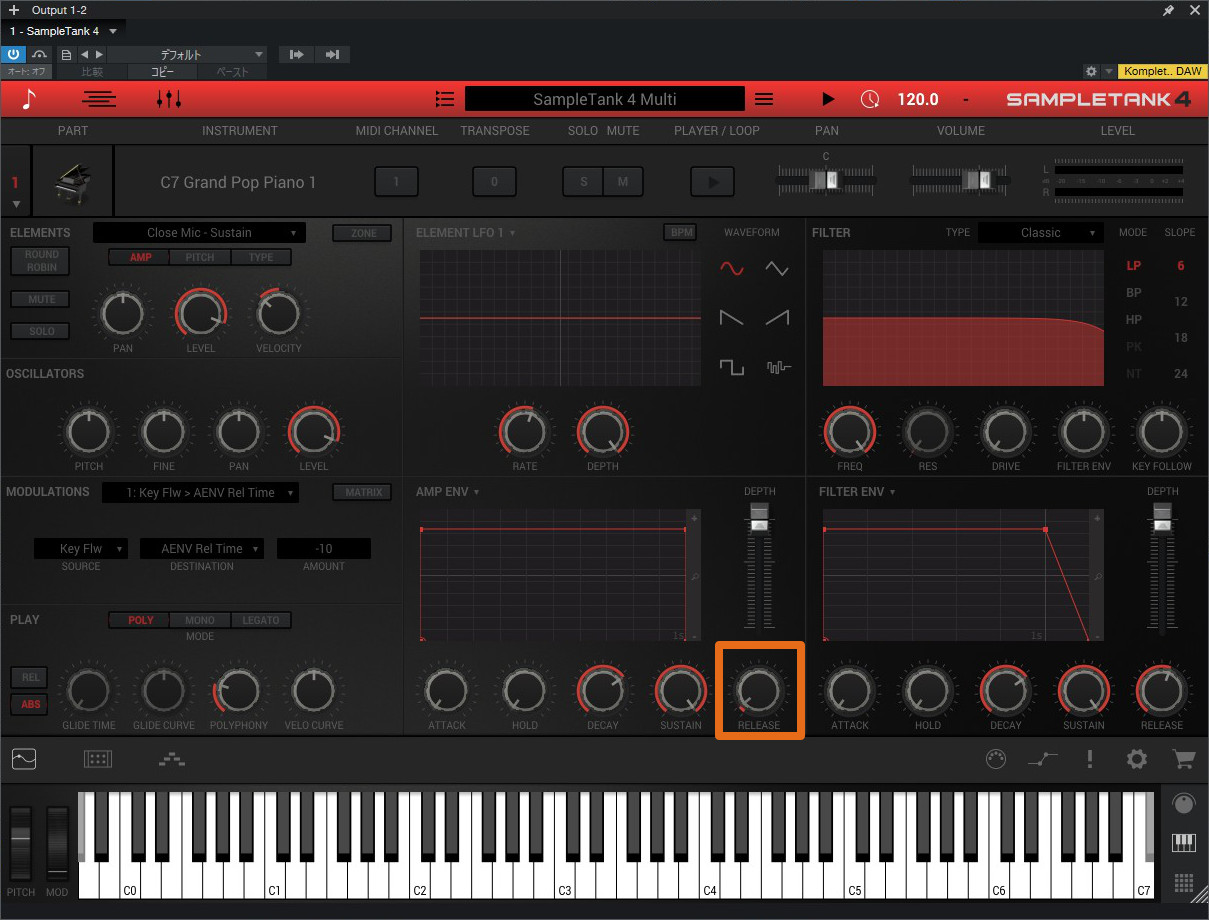1209x920 pixels.
Task: Click the part VOLUME slider
Action: (x=960, y=180)
